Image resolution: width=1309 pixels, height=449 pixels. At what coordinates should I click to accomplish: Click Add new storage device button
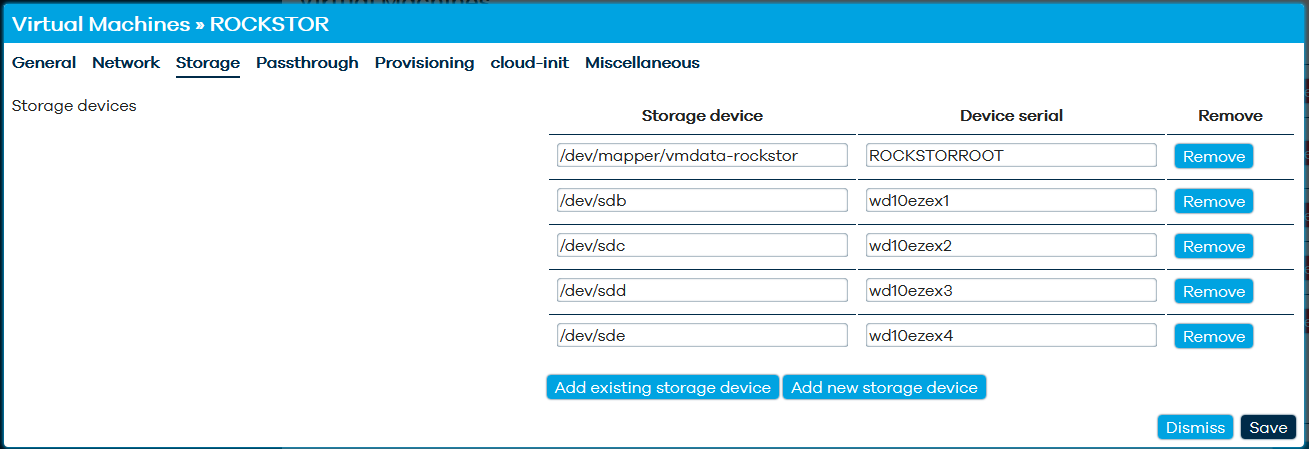(884, 387)
